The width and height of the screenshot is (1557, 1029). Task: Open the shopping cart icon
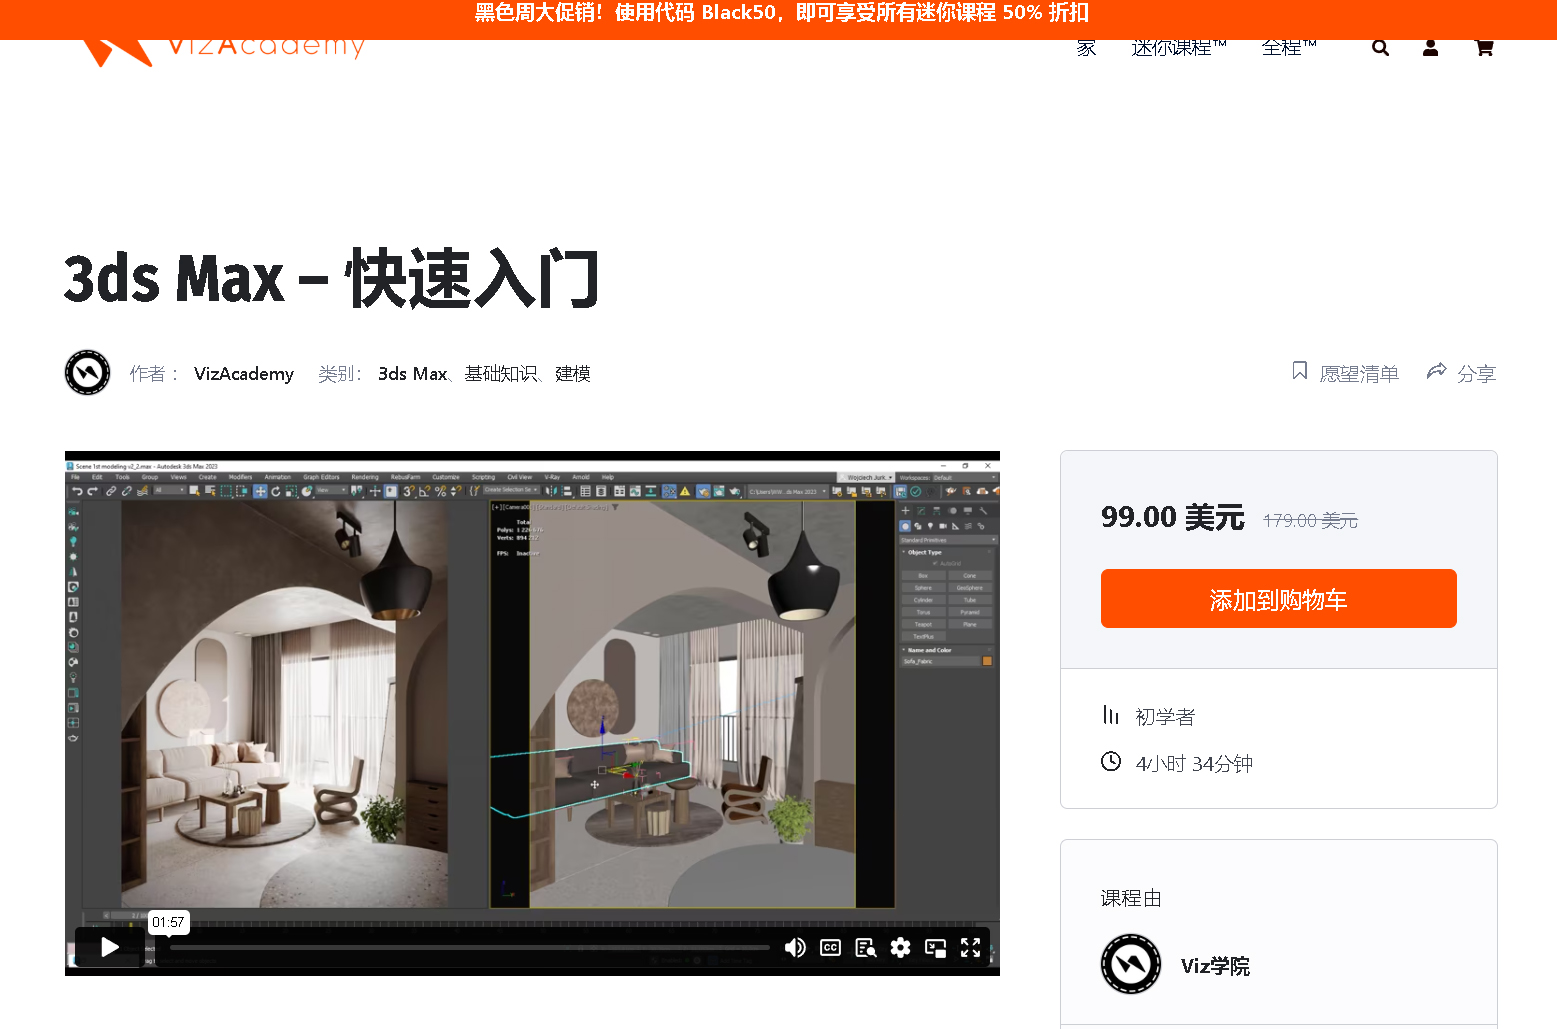pos(1484,48)
